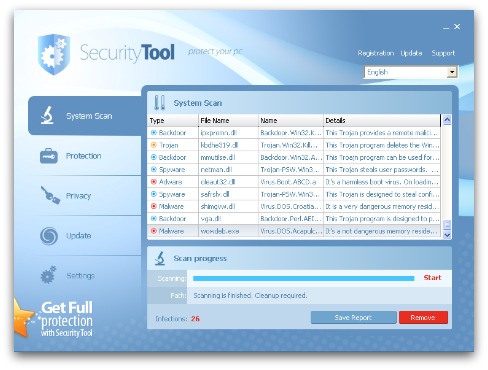Open the Registration link at top

(x=375, y=53)
